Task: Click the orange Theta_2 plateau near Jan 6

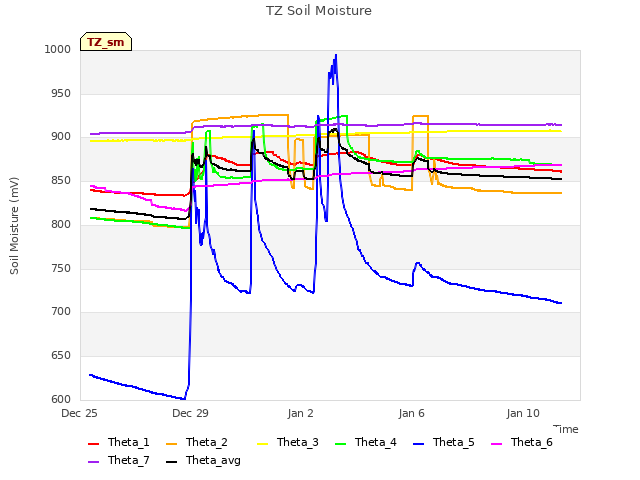Action: [420, 116]
